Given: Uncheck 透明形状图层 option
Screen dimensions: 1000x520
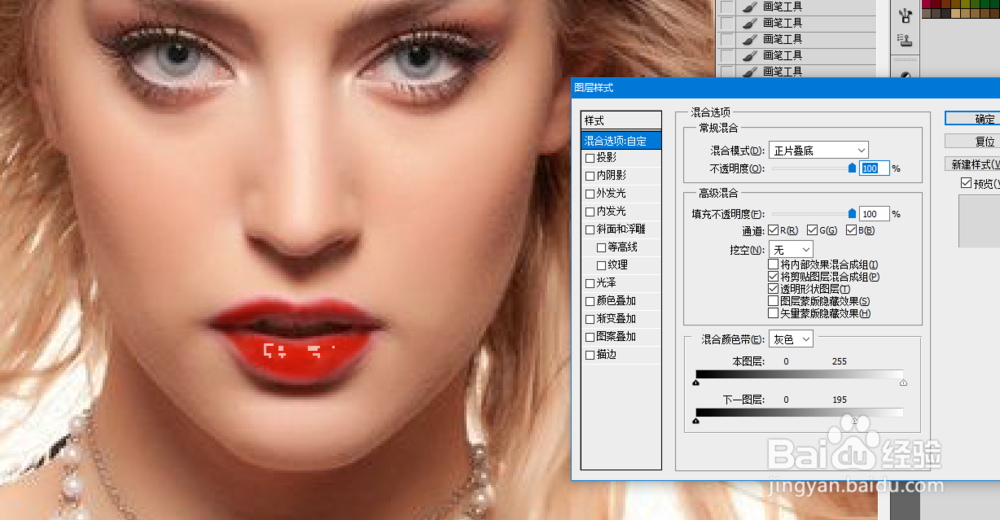Looking at the screenshot, I should click(774, 288).
